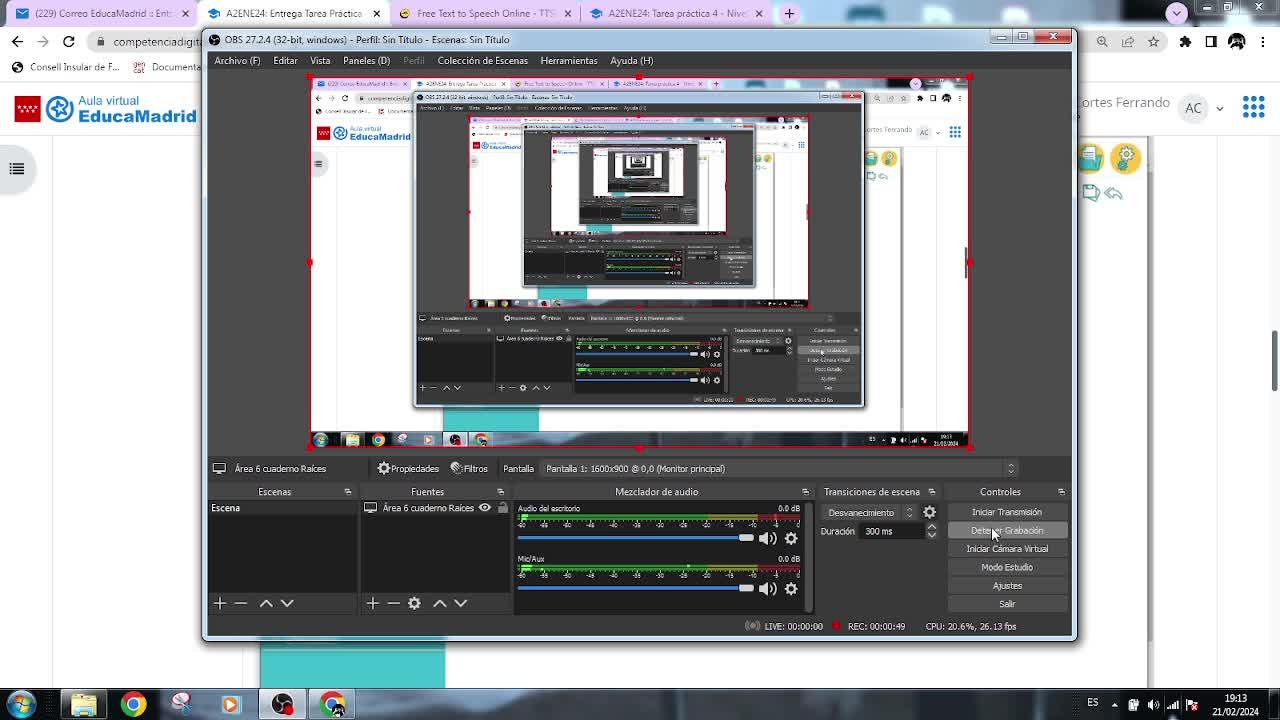Open Ajustes in Controles panel

1007,585
